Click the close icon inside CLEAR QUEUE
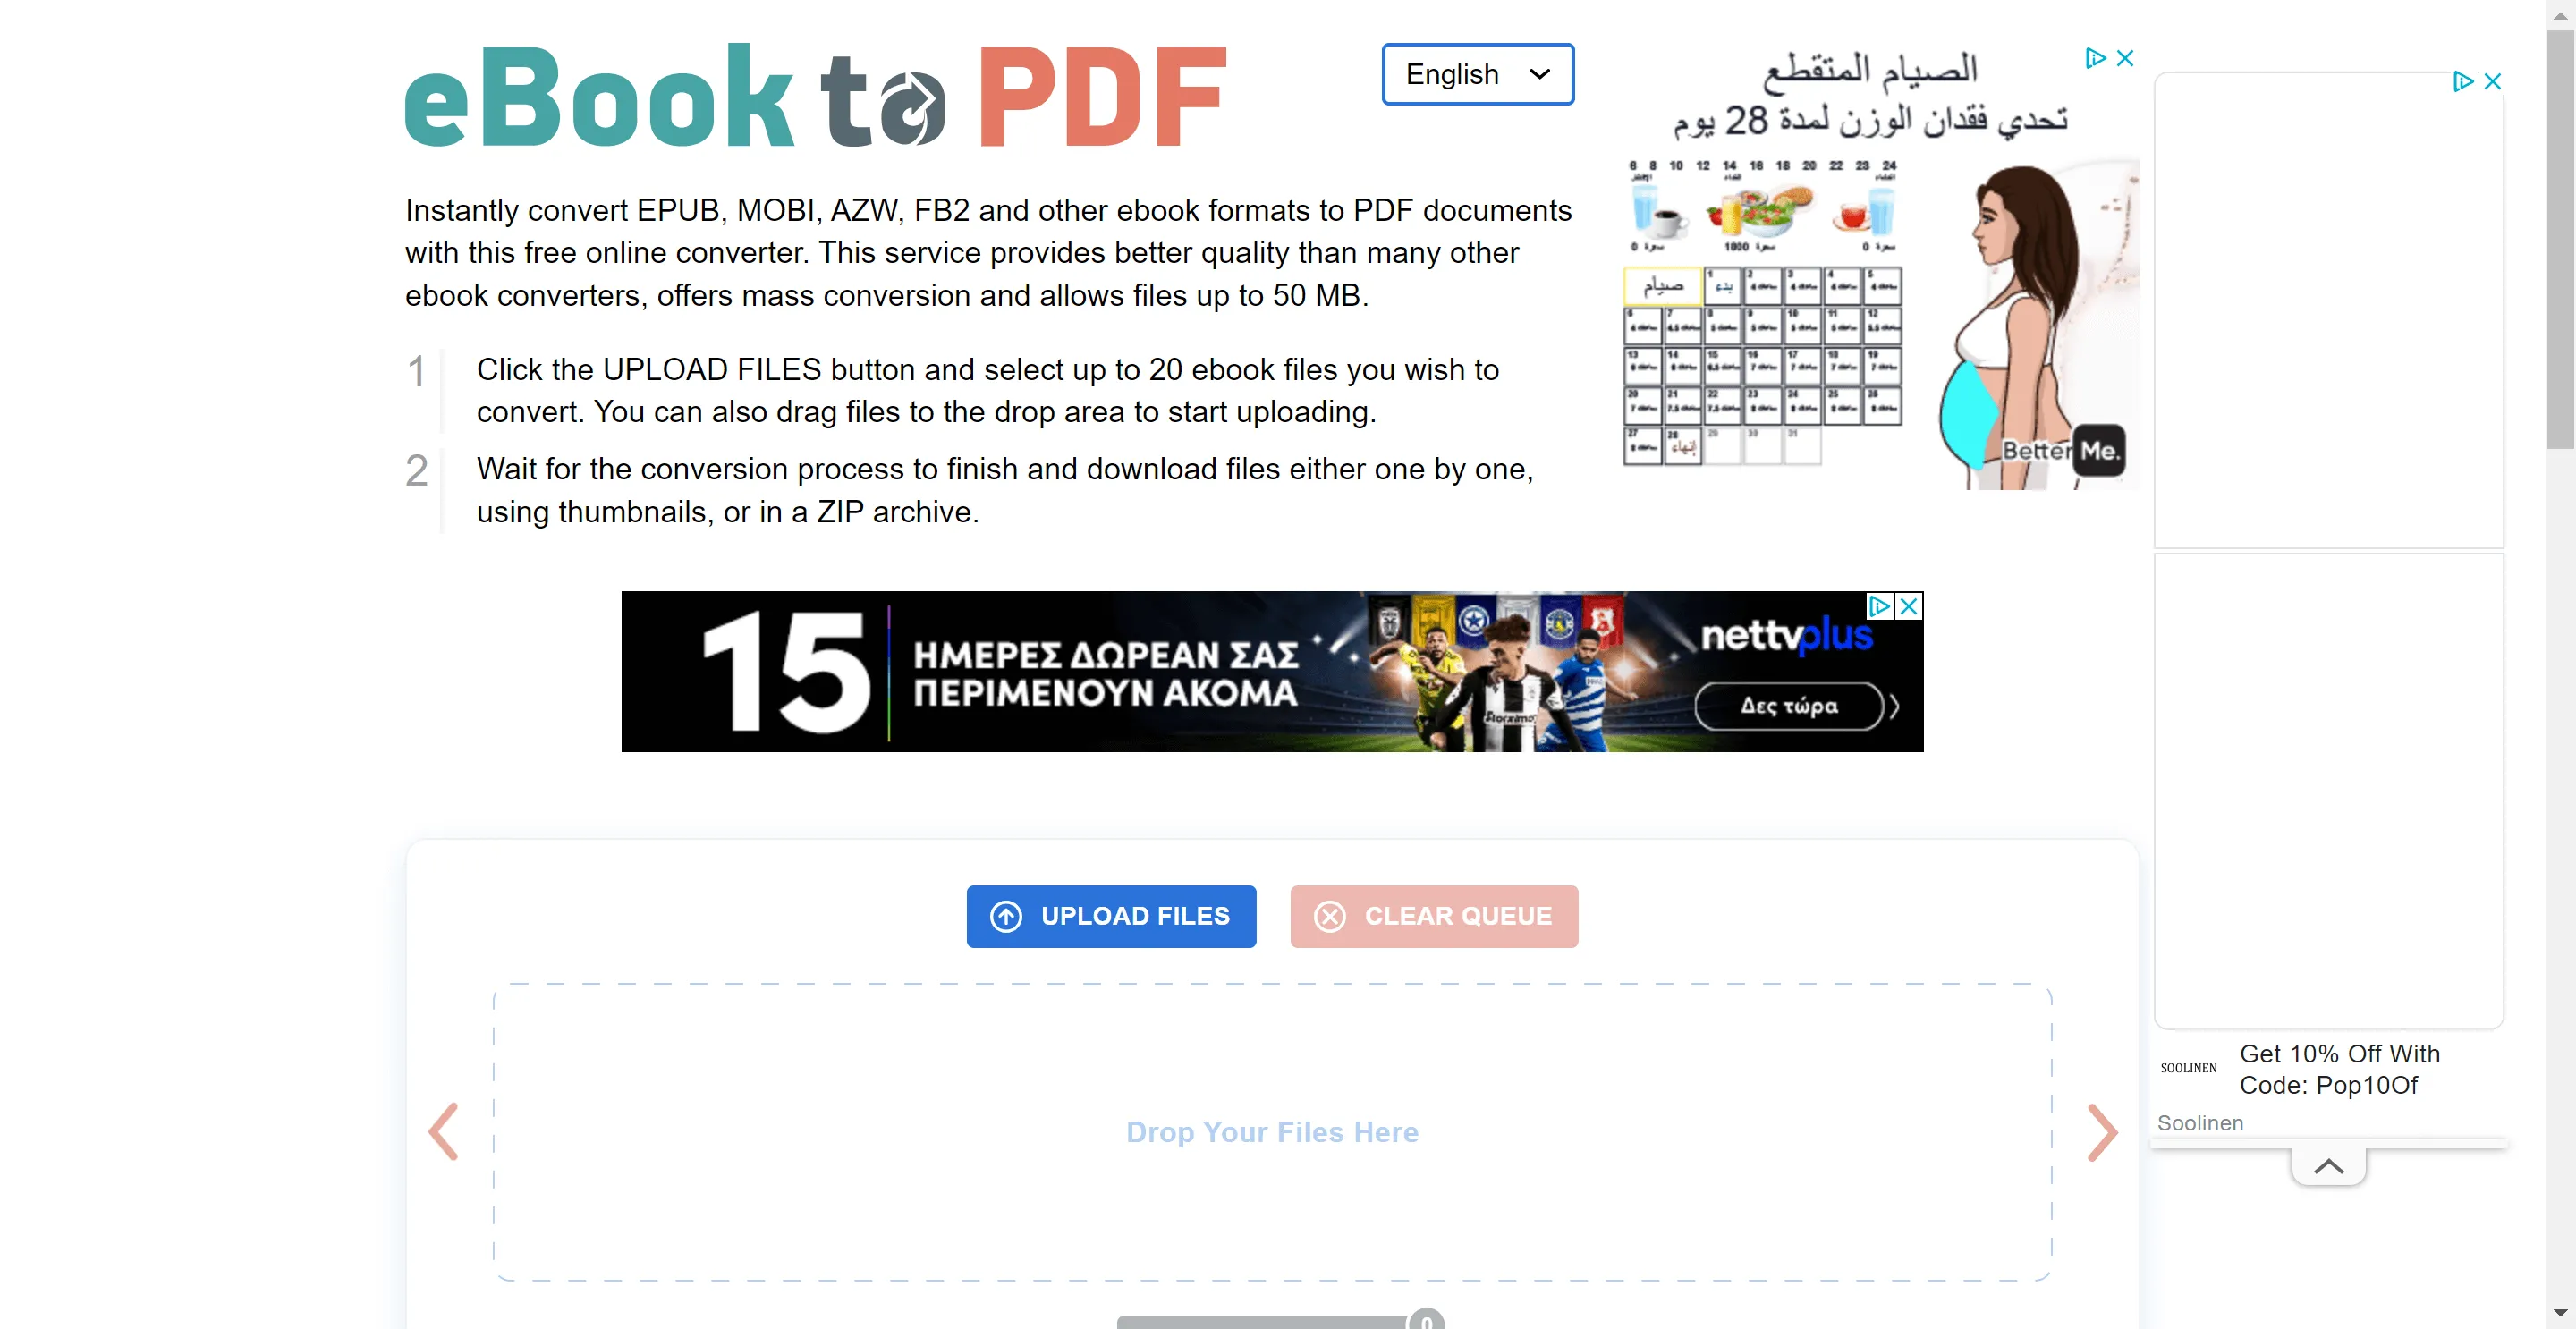 pyautogui.click(x=1328, y=916)
